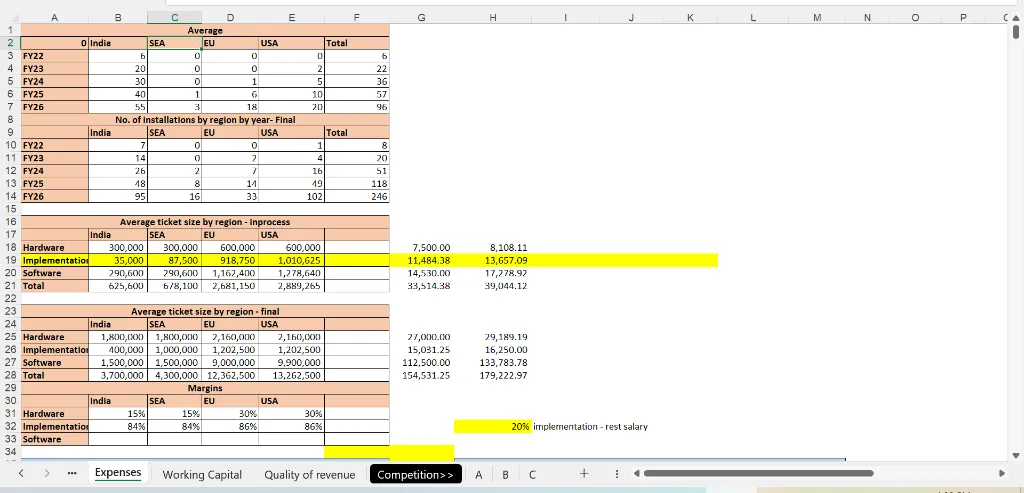Select the Competition>> sheet tab
This screenshot has width=1024, height=493.
point(415,474)
